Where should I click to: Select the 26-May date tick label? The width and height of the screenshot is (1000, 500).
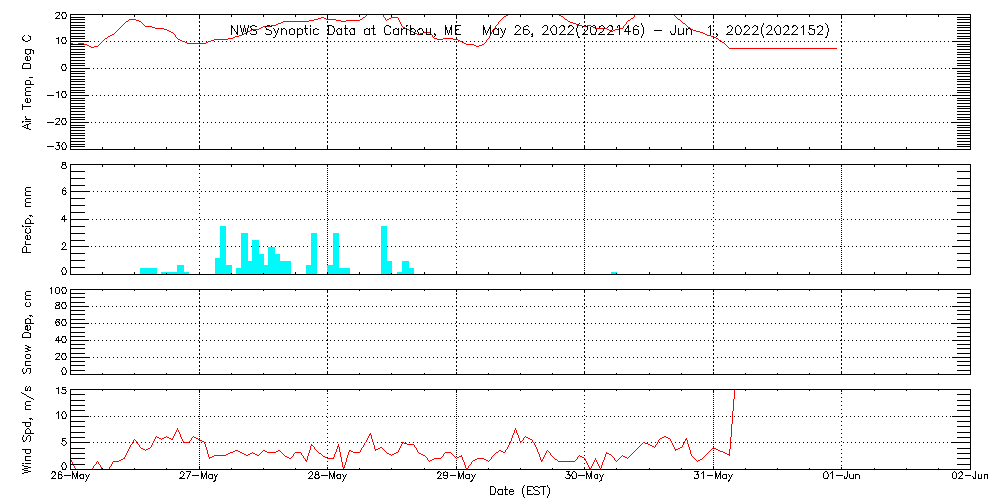click(73, 477)
